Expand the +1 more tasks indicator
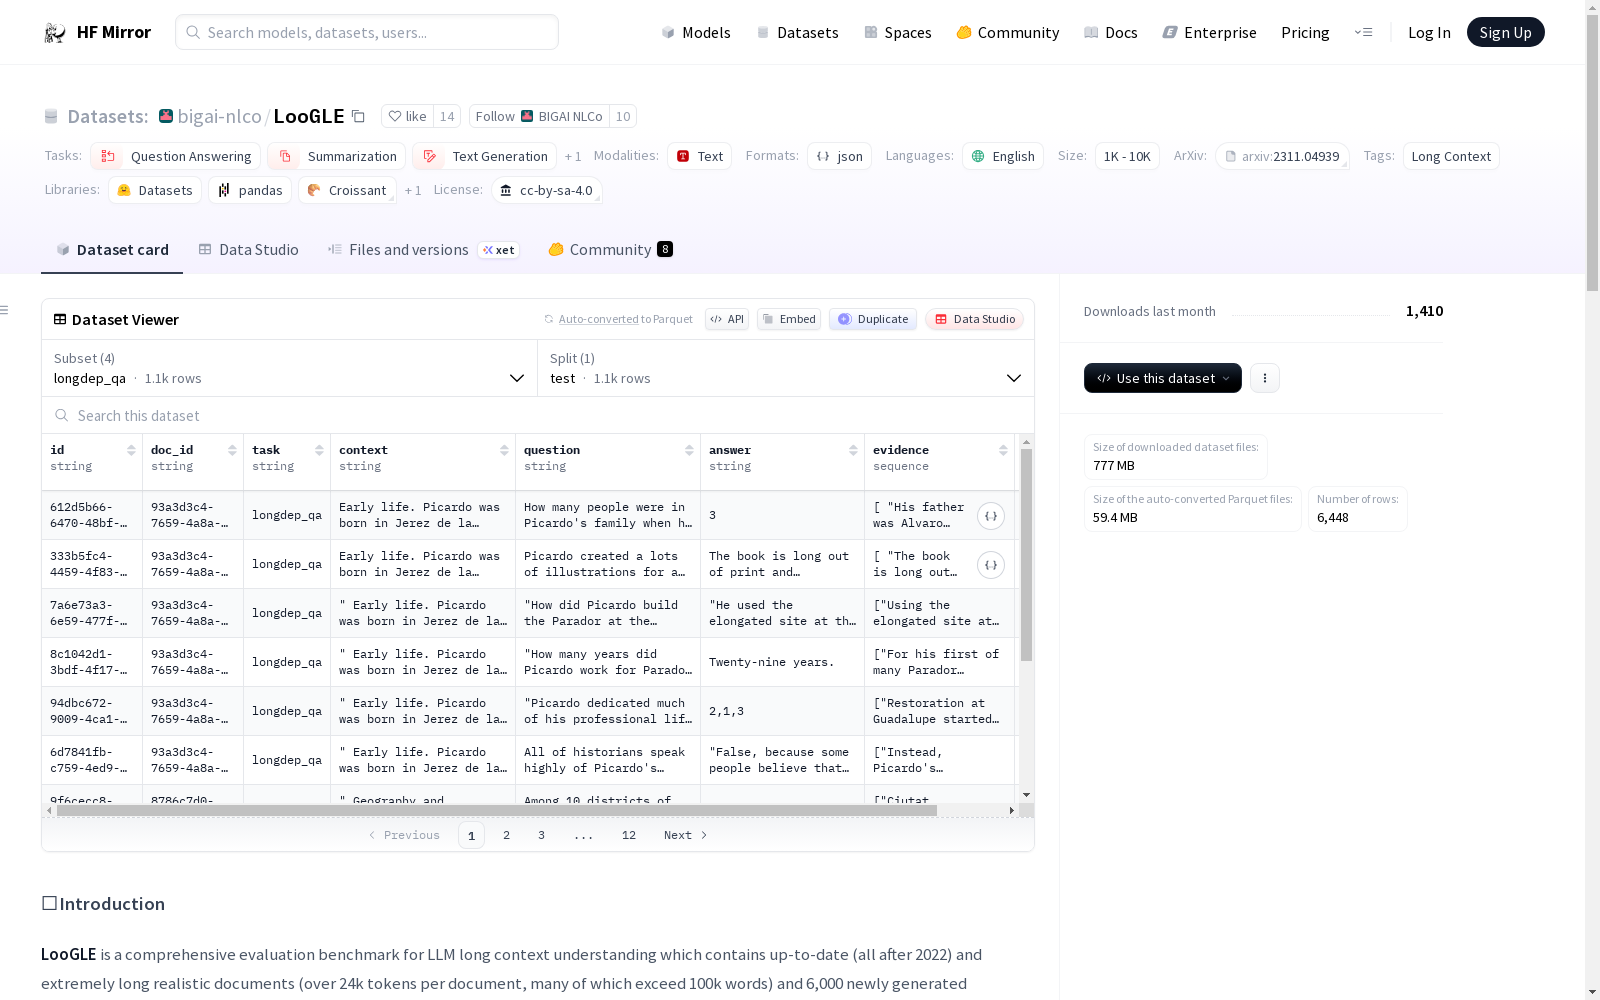This screenshot has width=1600, height=1000. (573, 157)
